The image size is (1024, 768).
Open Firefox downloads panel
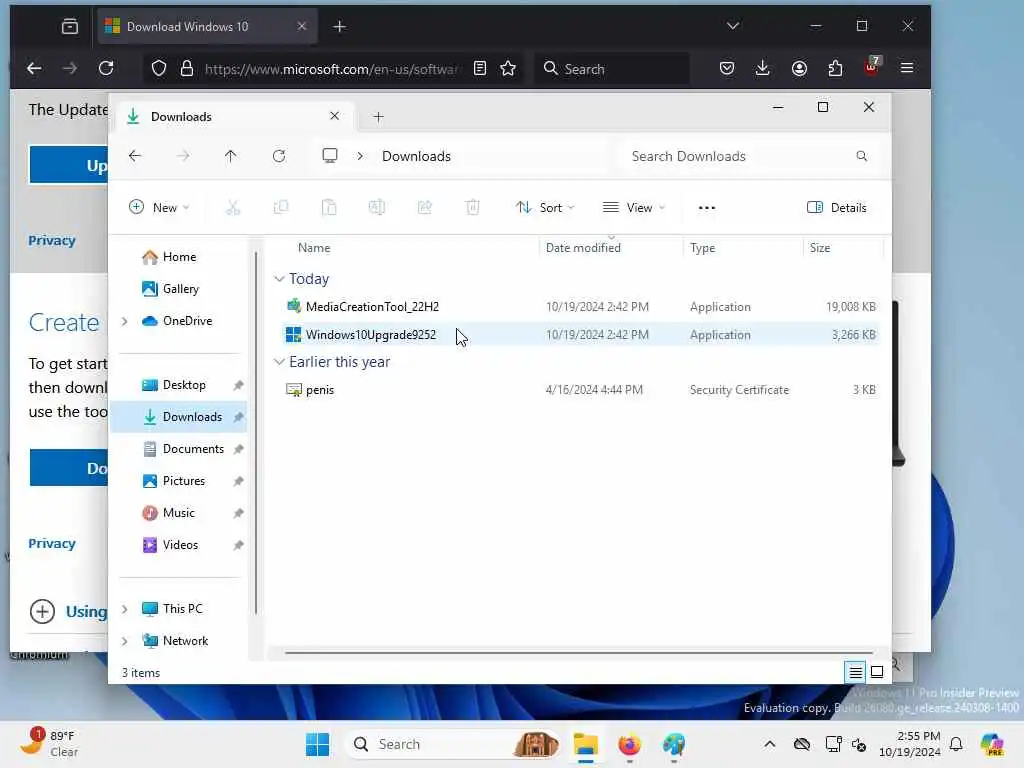click(x=762, y=68)
